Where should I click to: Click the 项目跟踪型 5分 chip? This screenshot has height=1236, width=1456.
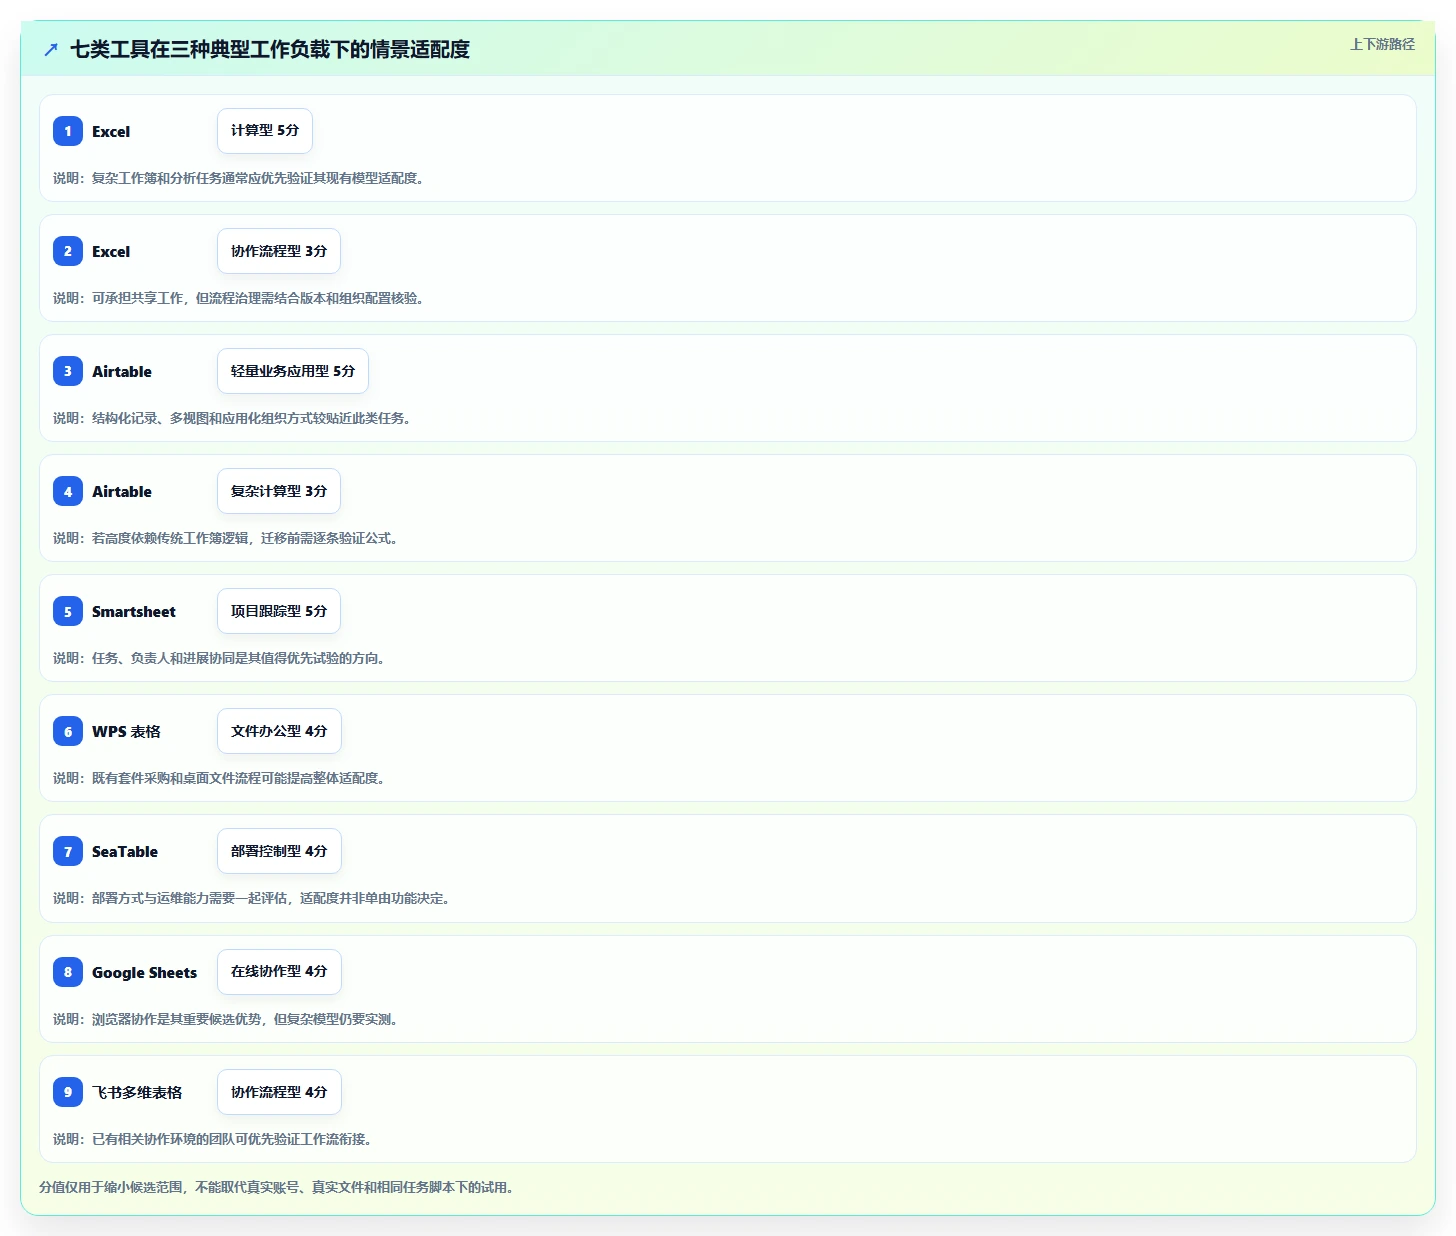pos(279,611)
